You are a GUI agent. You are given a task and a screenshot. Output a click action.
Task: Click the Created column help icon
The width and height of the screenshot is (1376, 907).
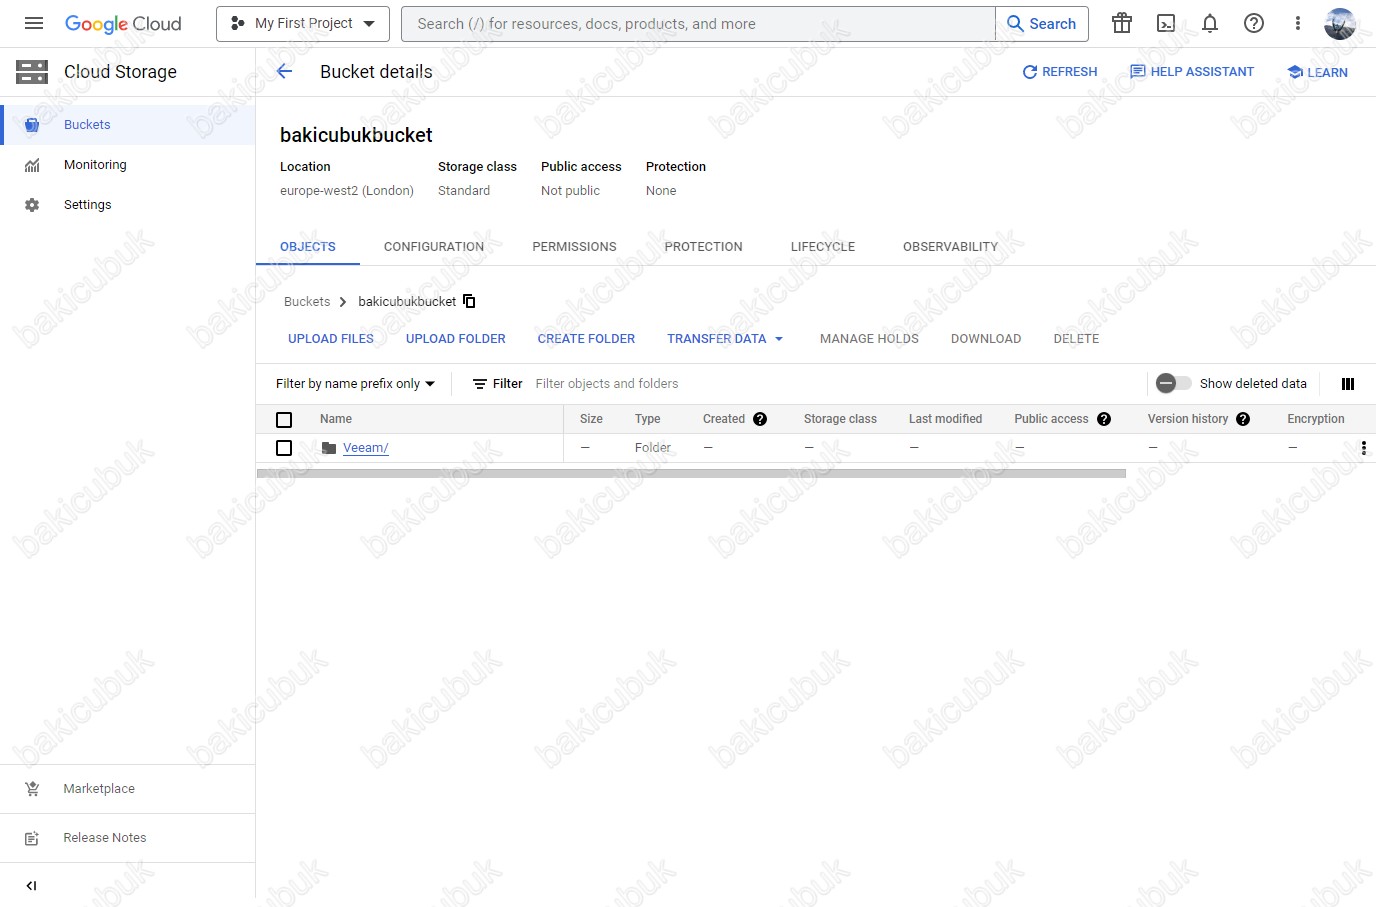[x=760, y=419]
